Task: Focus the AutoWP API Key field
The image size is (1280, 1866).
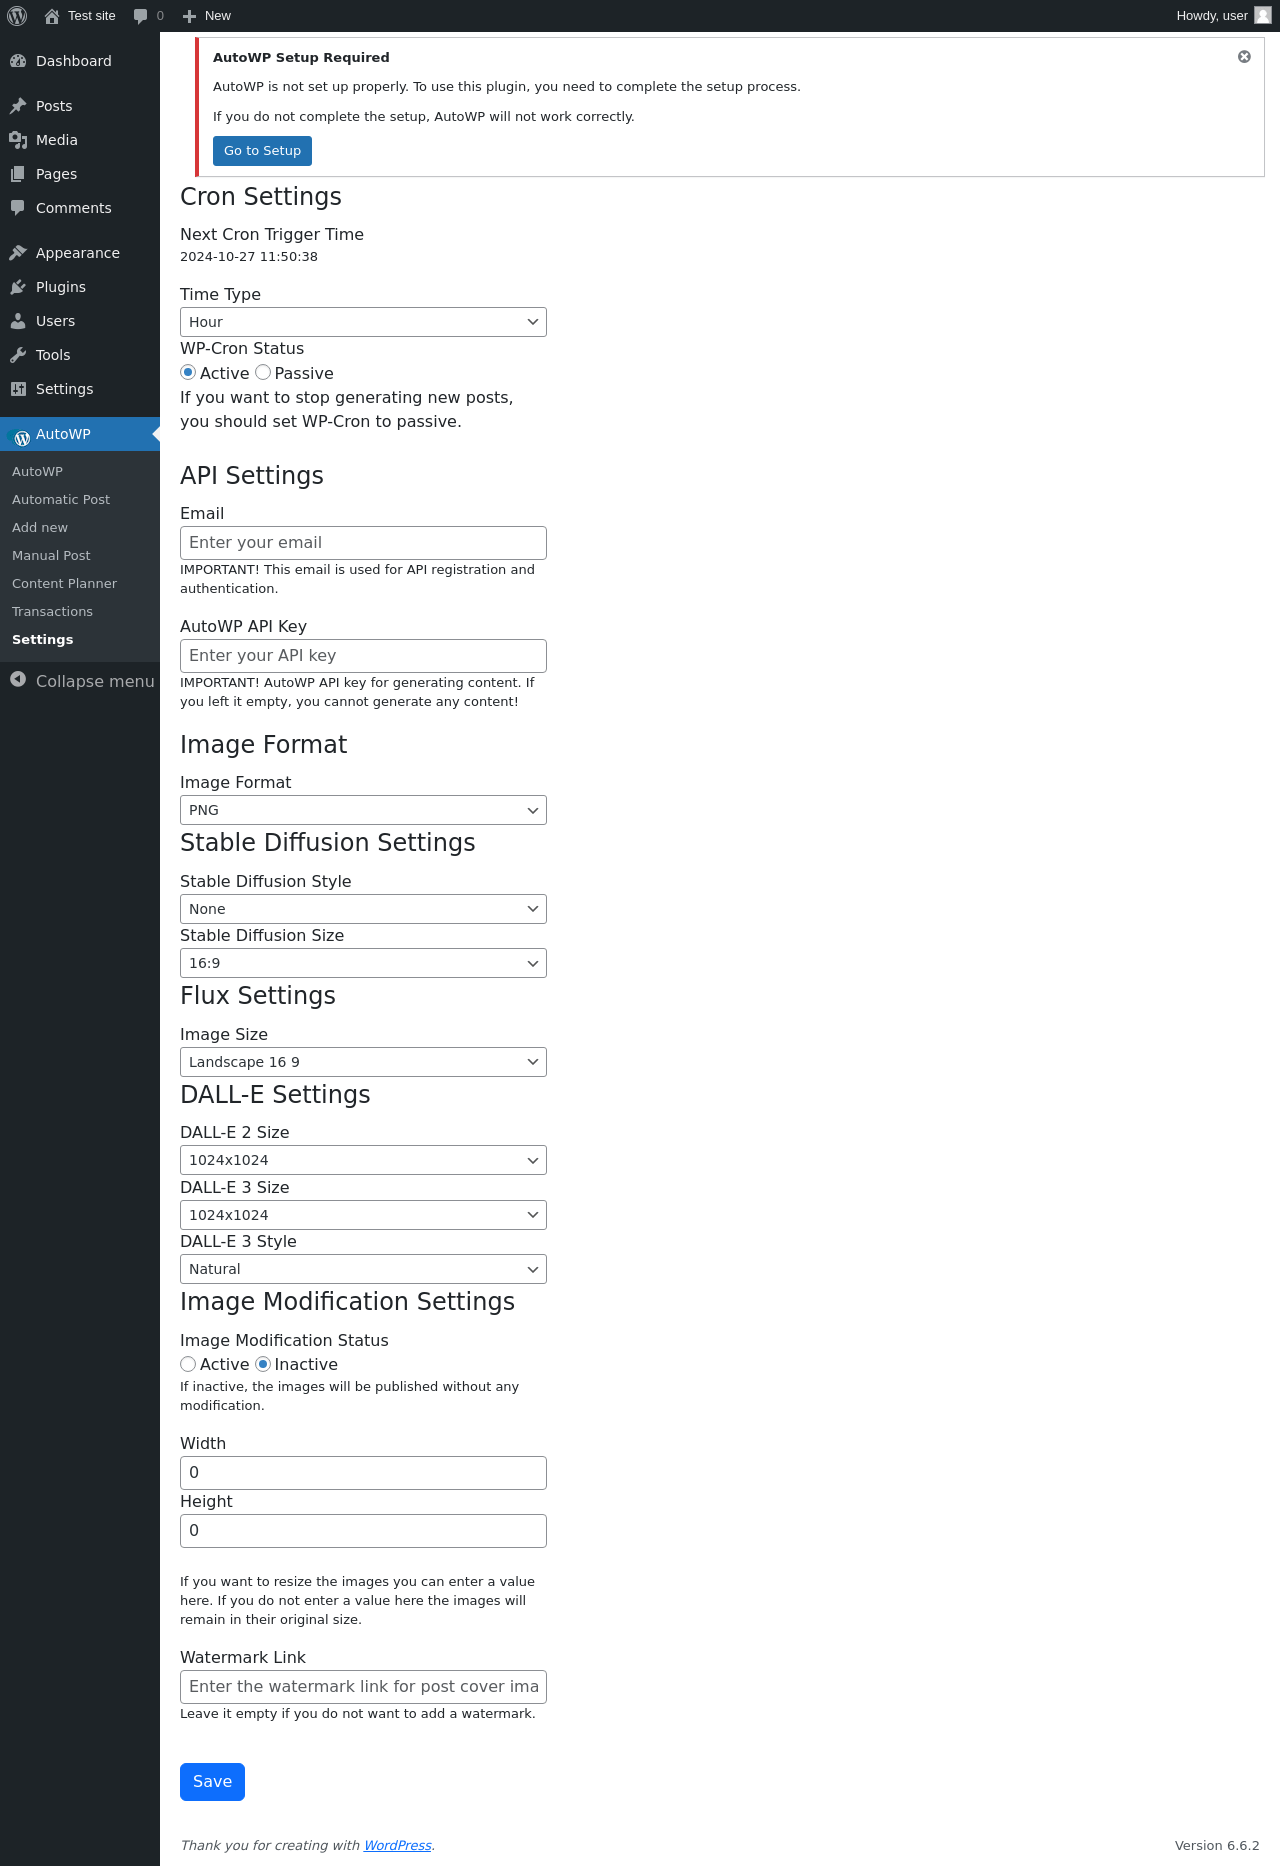Action: click(363, 656)
